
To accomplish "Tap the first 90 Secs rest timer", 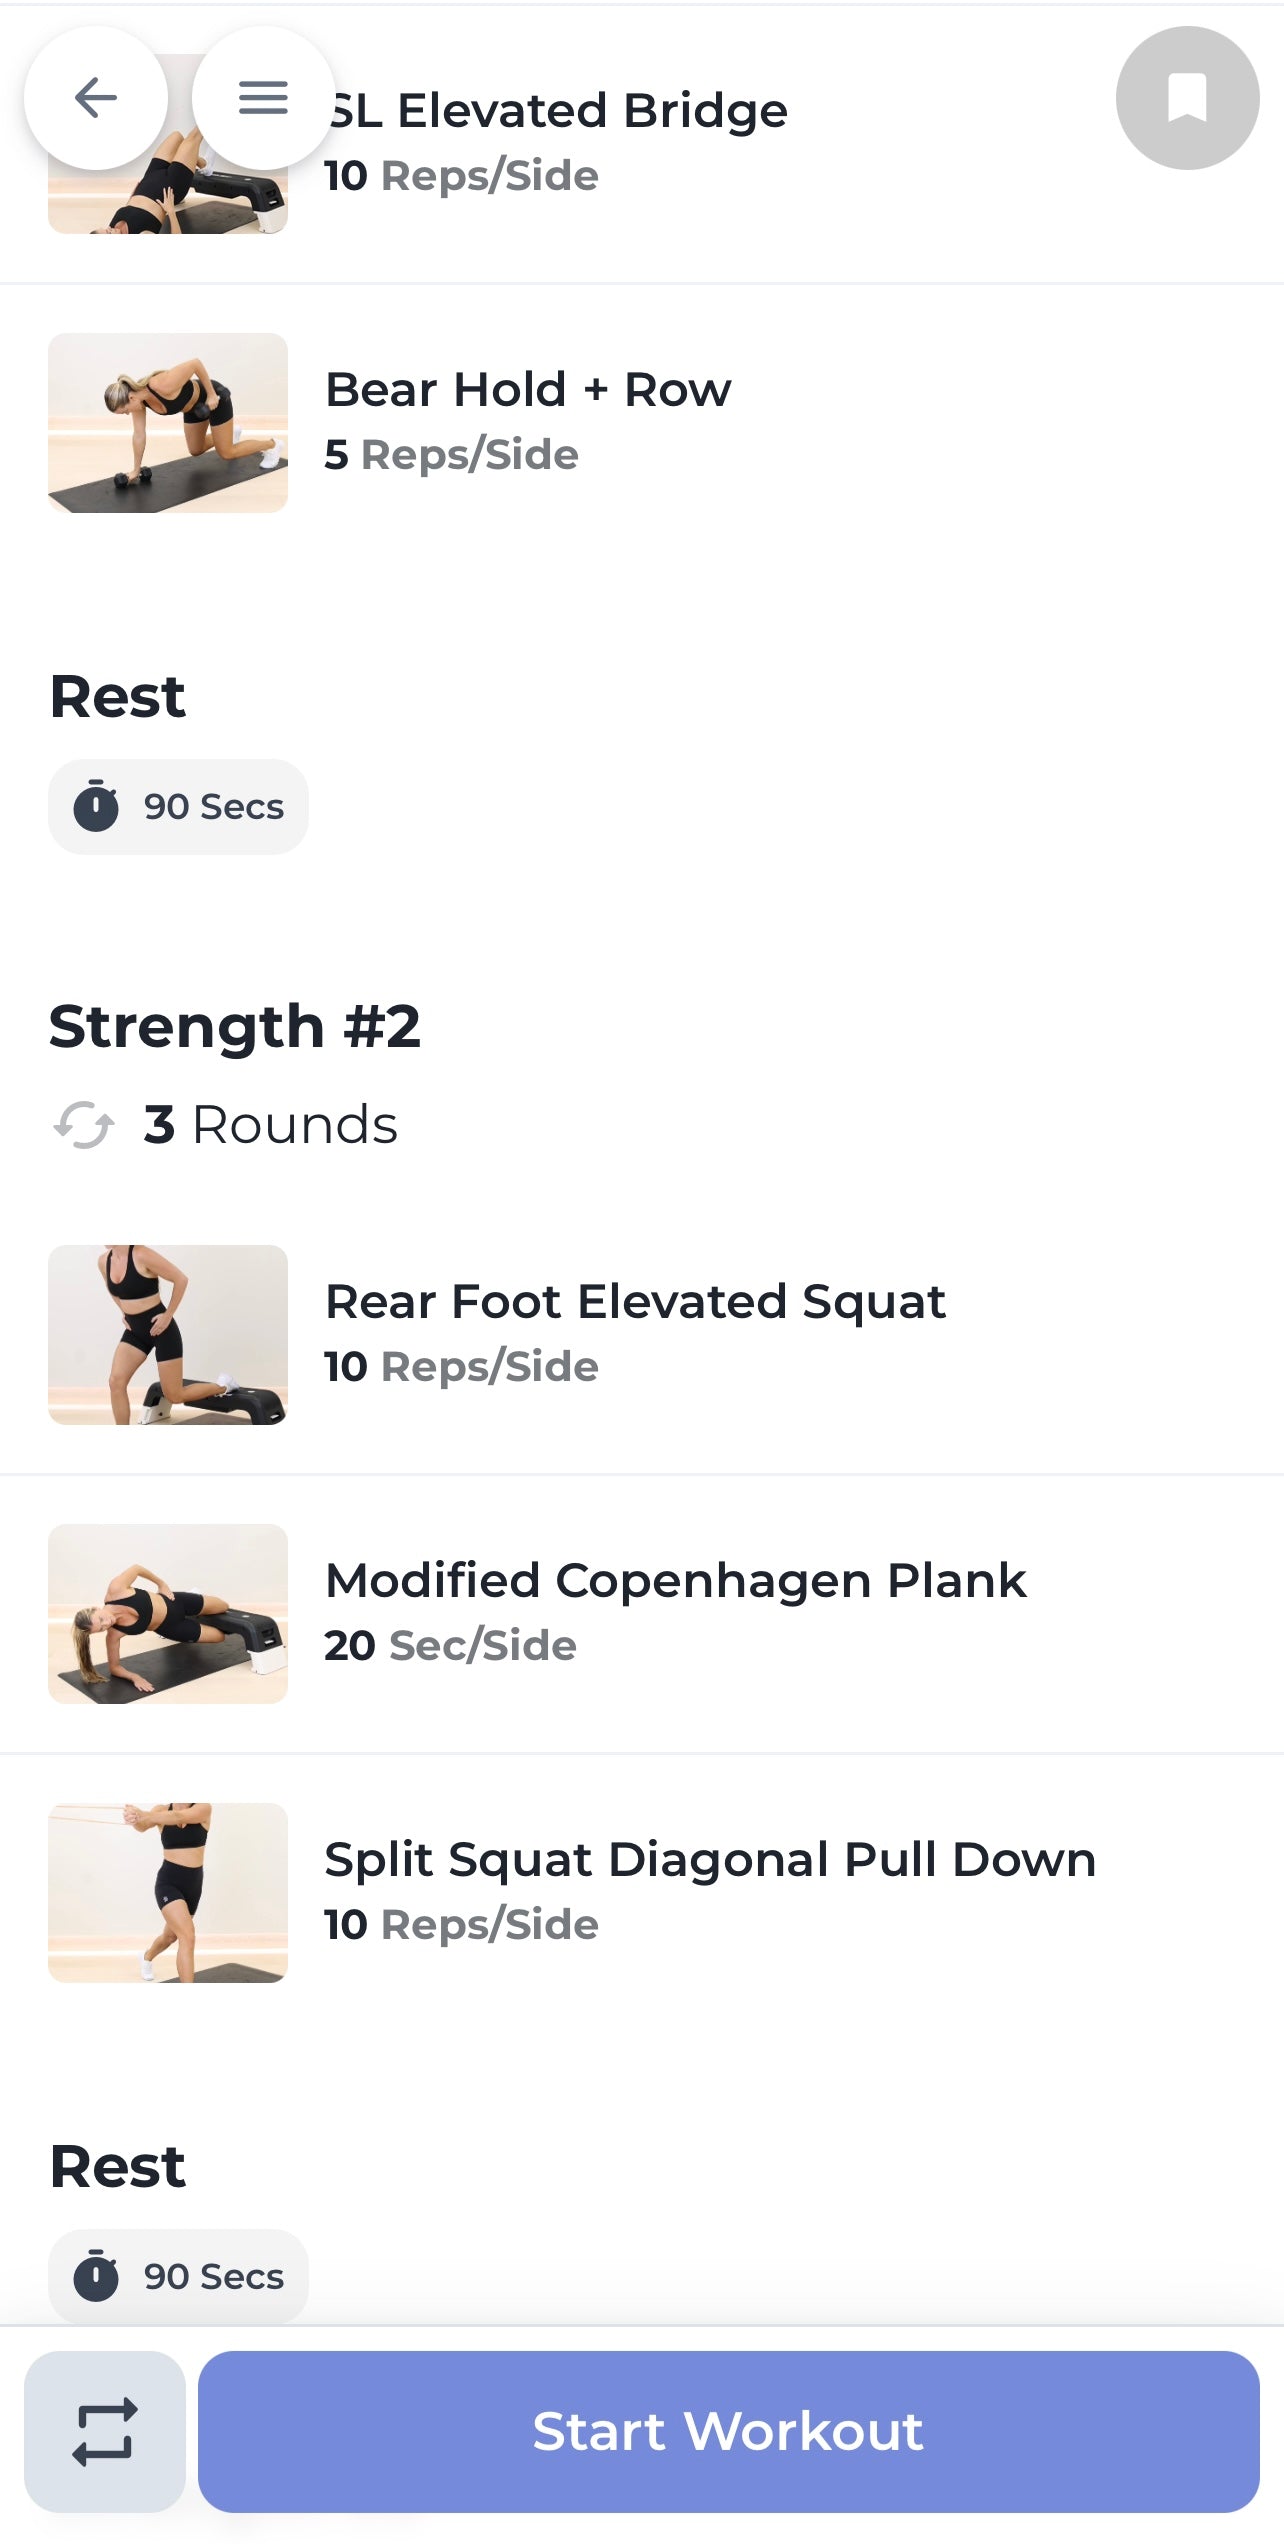I will coord(179,807).
